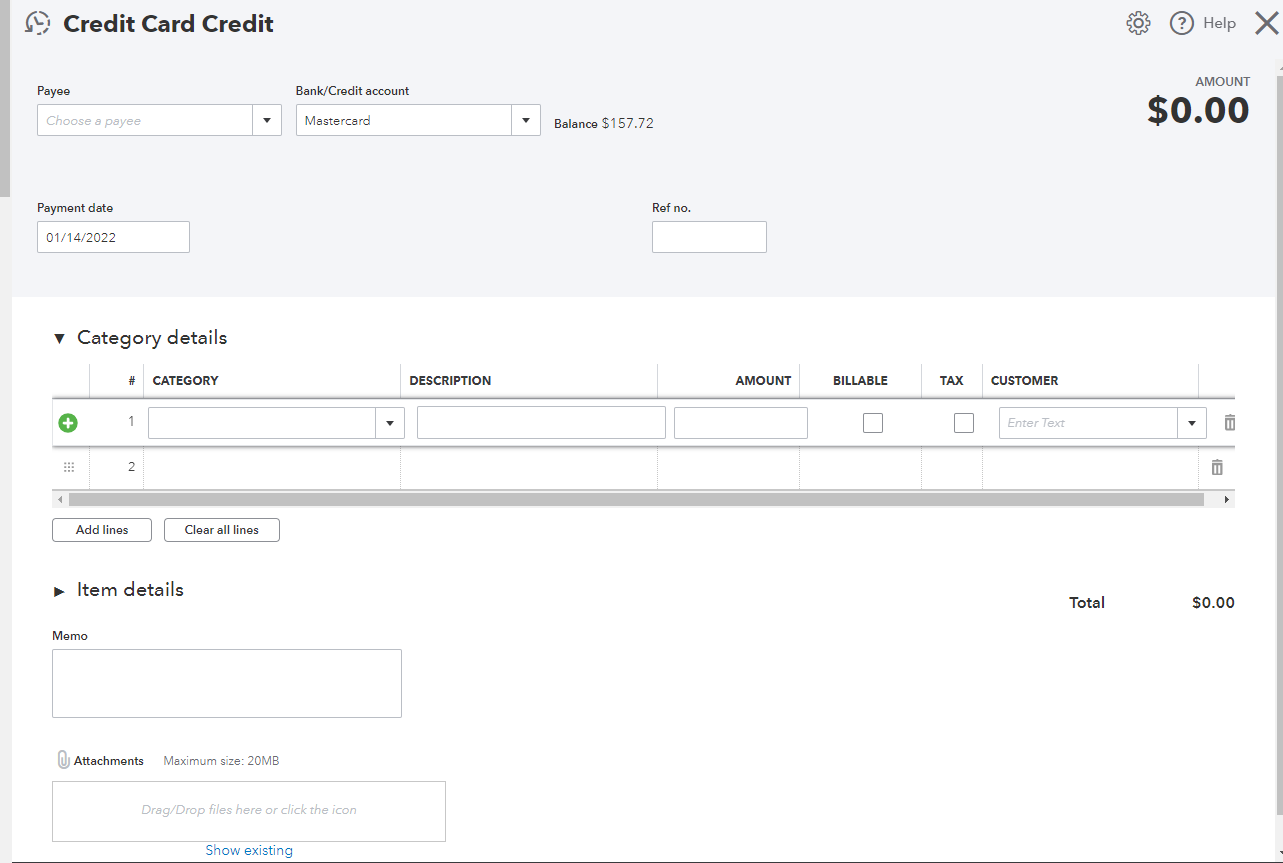Open Help using the question mark icon
Image resolution: width=1283 pixels, height=863 pixels.
(1181, 22)
